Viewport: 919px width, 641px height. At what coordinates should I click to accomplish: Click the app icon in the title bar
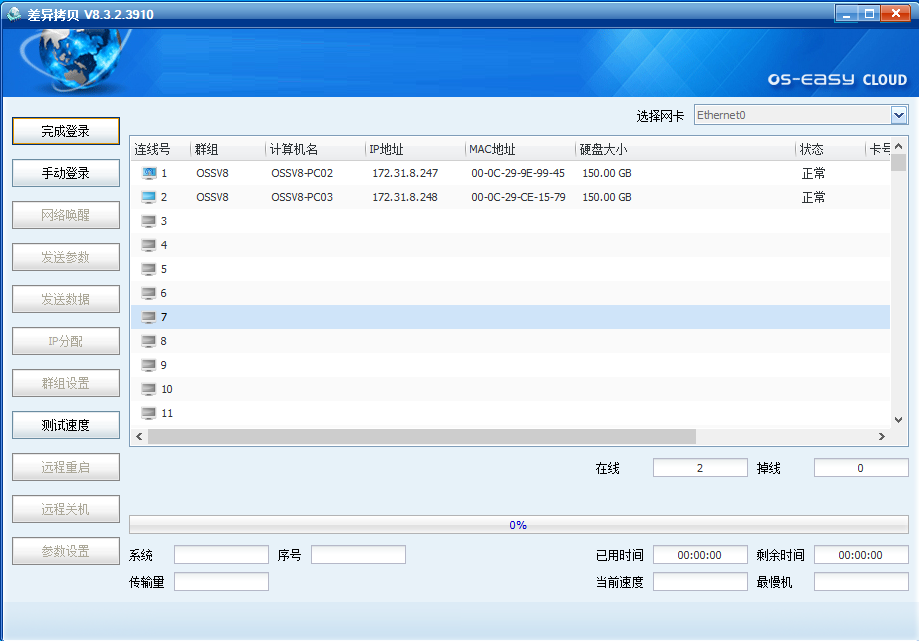point(14,14)
